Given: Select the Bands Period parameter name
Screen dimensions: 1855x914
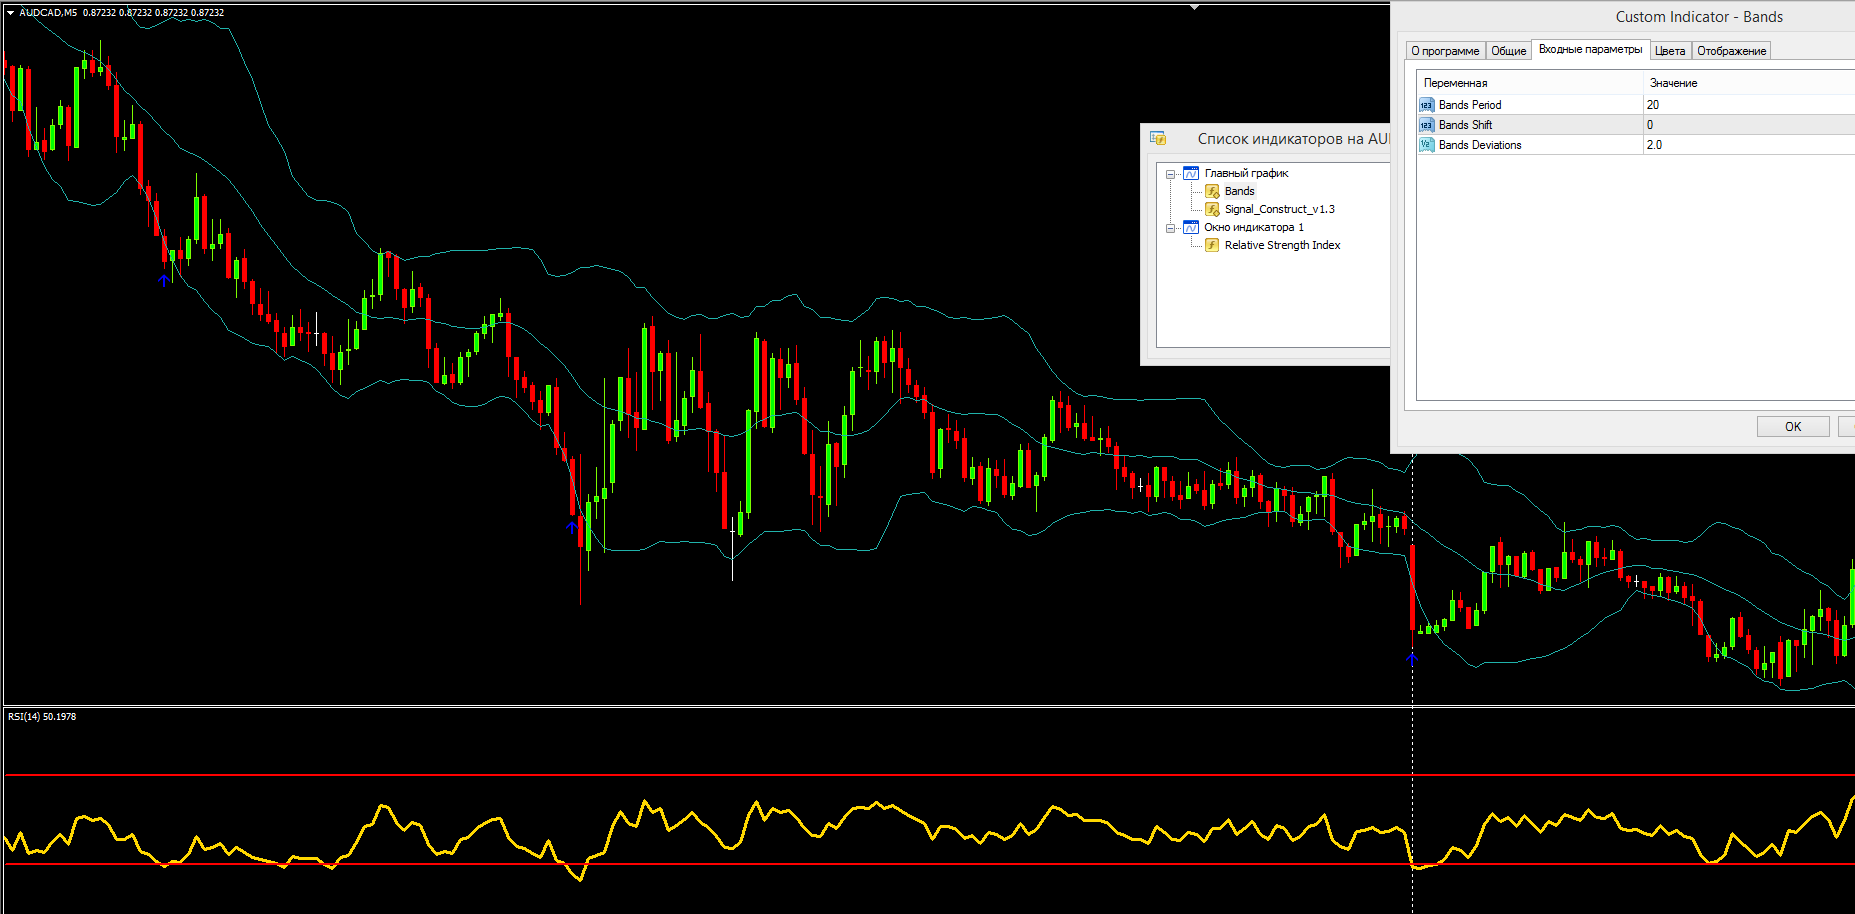Looking at the screenshot, I should pyautogui.click(x=1470, y=105).
